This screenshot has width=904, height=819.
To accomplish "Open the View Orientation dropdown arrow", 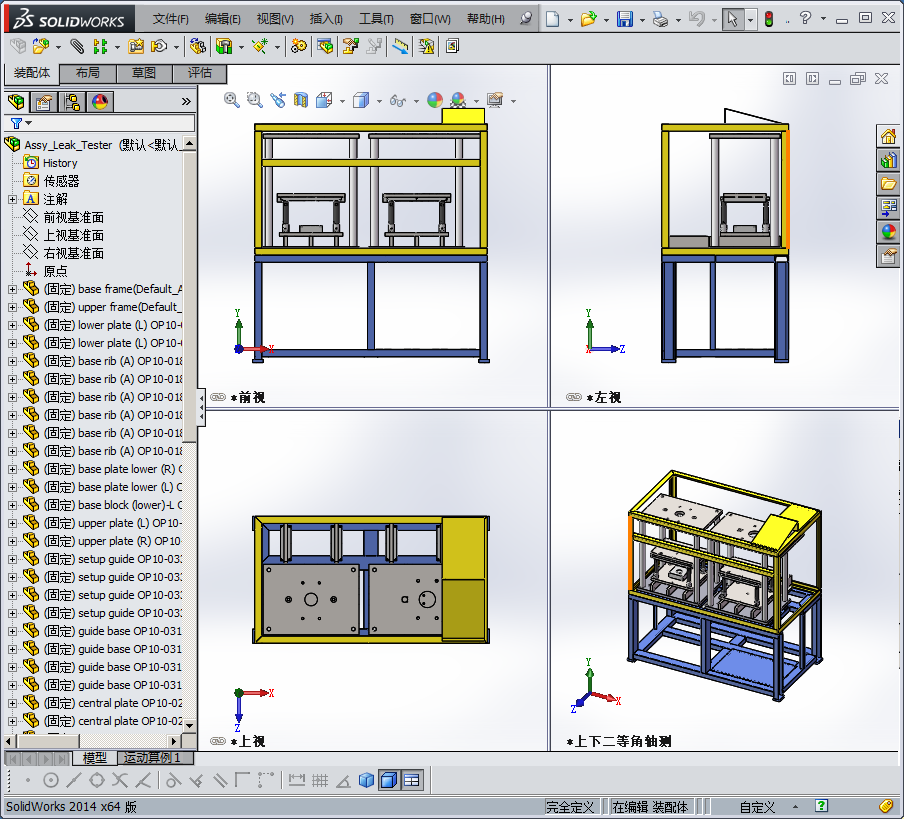I will pyautogui.click(x=342, y=101).
